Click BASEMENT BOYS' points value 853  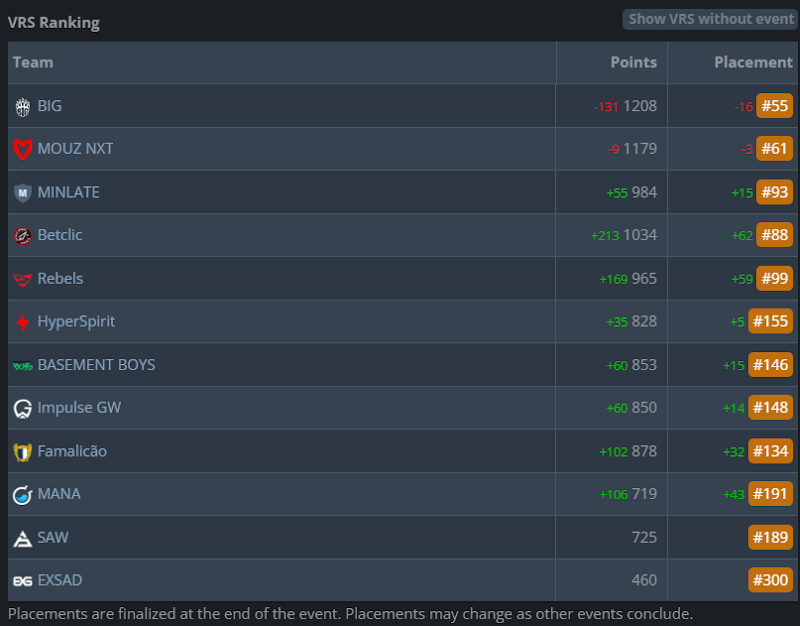pyautogui.click(x=644, y=365)
